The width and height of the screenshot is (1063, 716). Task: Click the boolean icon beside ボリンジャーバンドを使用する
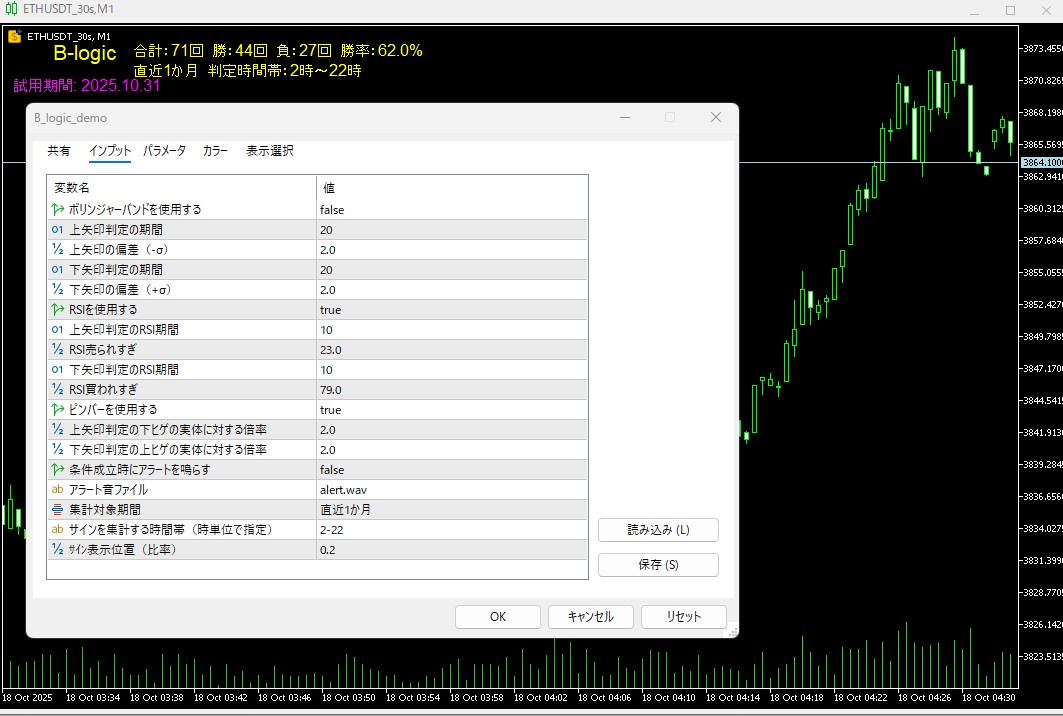pyautogui.click(x=57, y=210)
